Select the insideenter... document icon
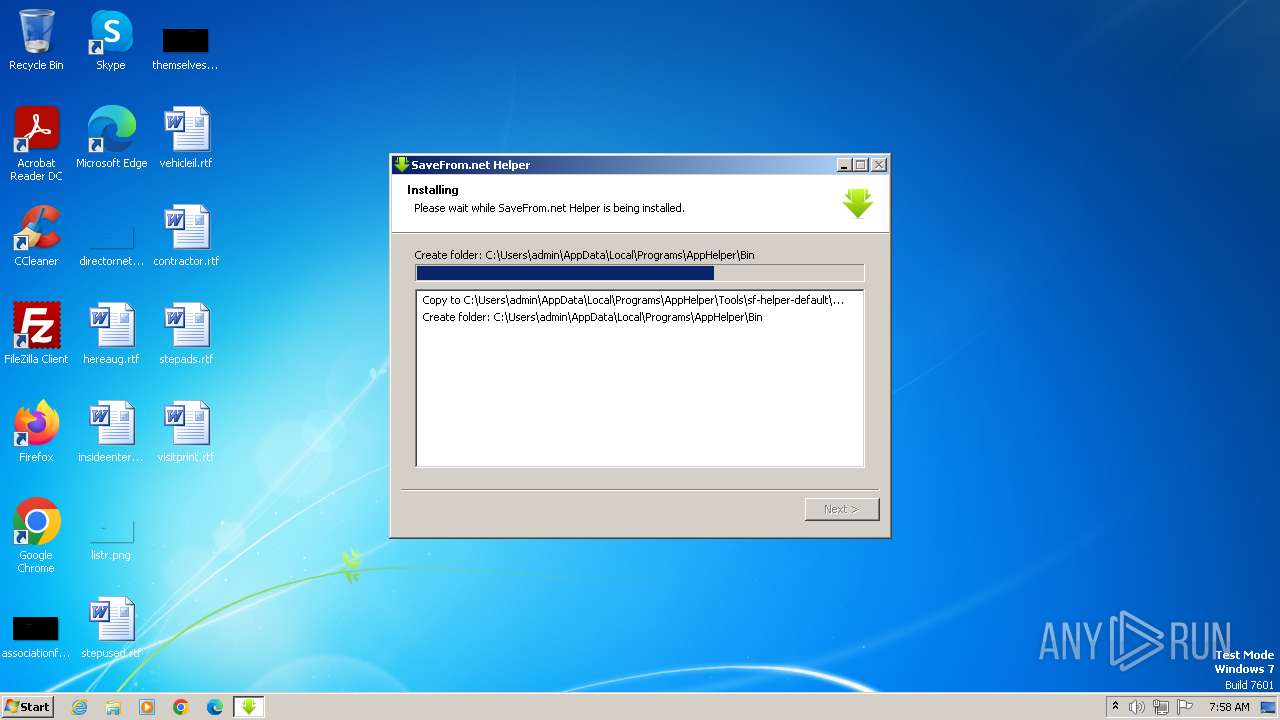Viewport: 1280px width, 720px height. [x=111, y=431]
